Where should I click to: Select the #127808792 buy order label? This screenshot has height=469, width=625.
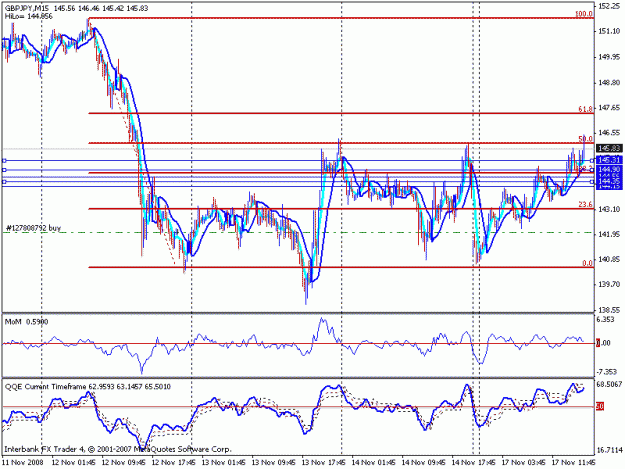point(33,228)
